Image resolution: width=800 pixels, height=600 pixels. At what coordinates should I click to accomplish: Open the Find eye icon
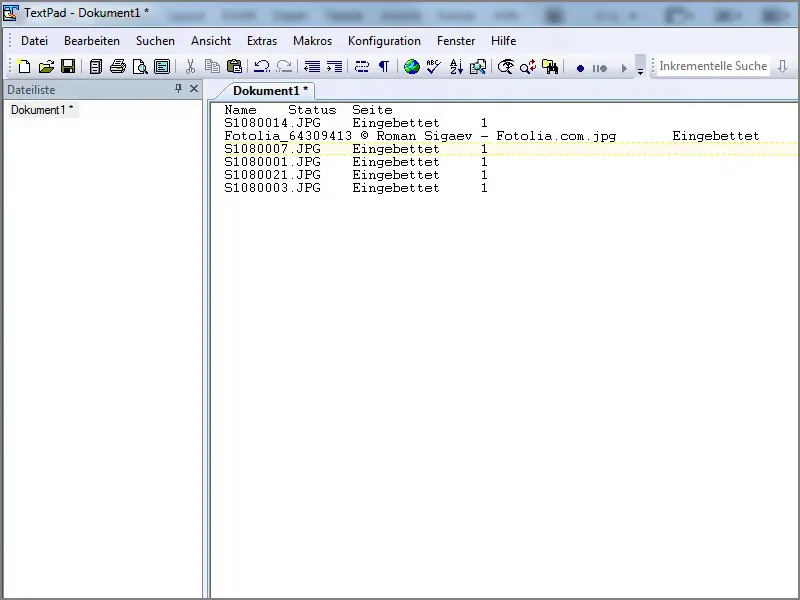[506, 67]
